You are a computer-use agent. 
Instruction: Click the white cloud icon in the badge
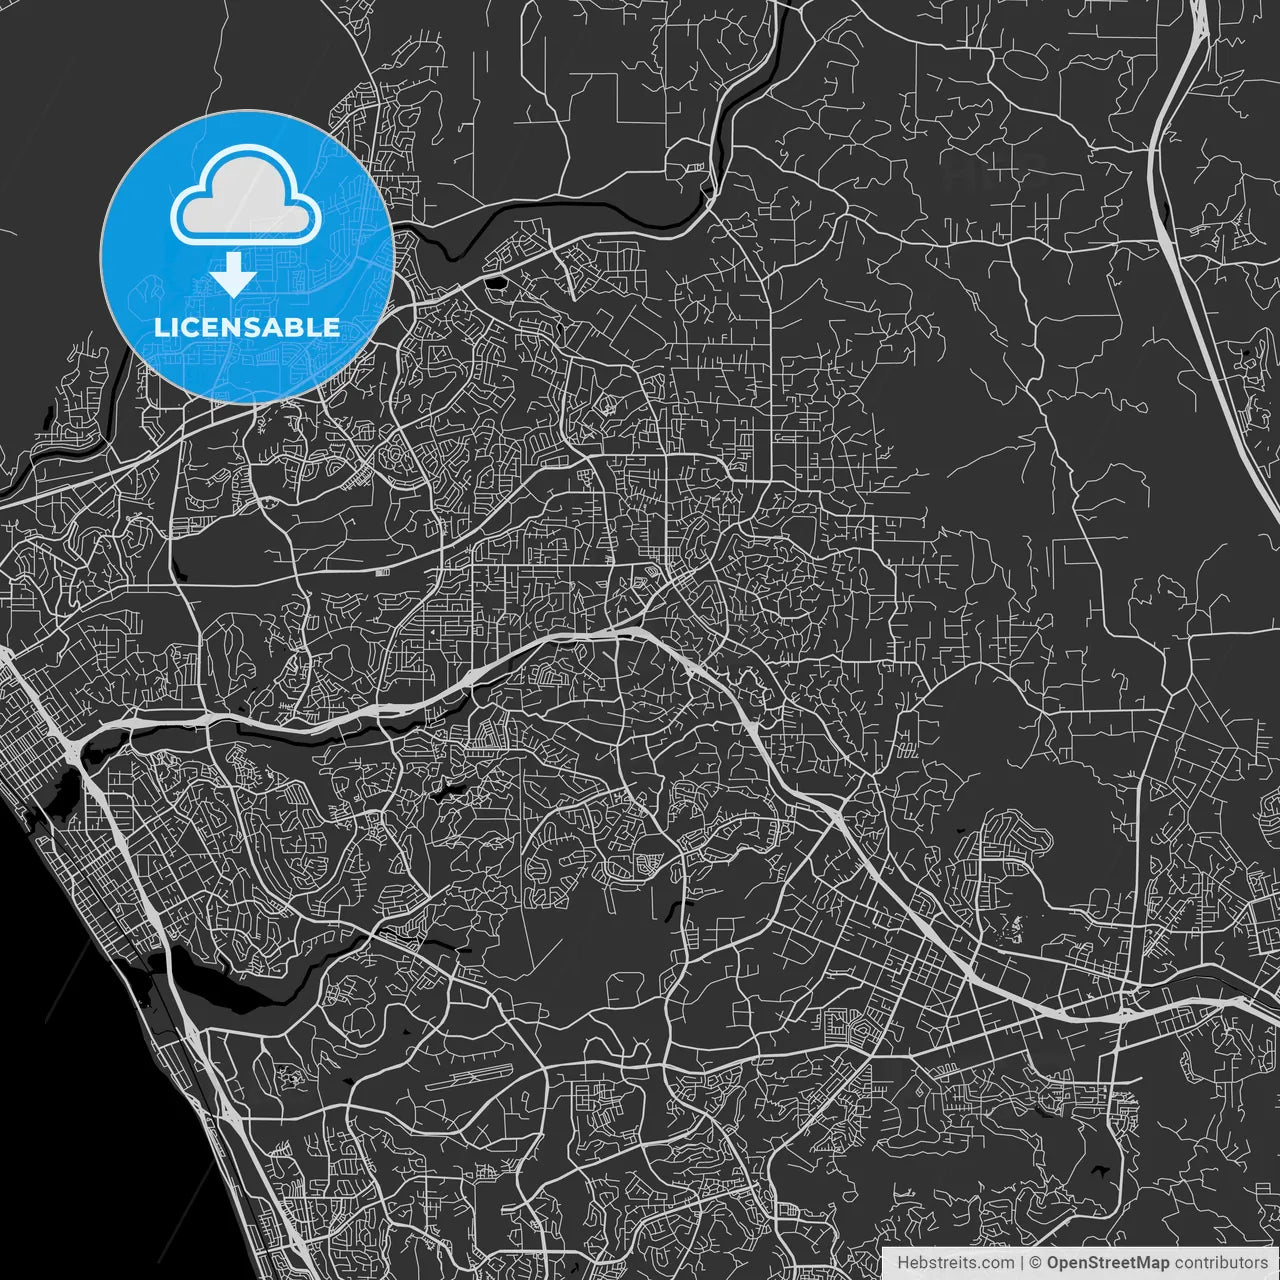coord(246,195)
